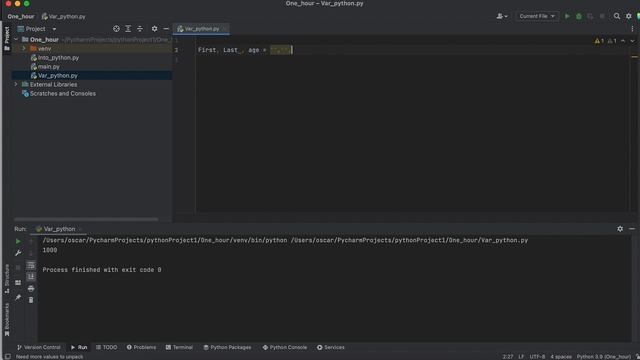Clear all console output trash icon
Viewport: 640px width, 360px height.
31,300
